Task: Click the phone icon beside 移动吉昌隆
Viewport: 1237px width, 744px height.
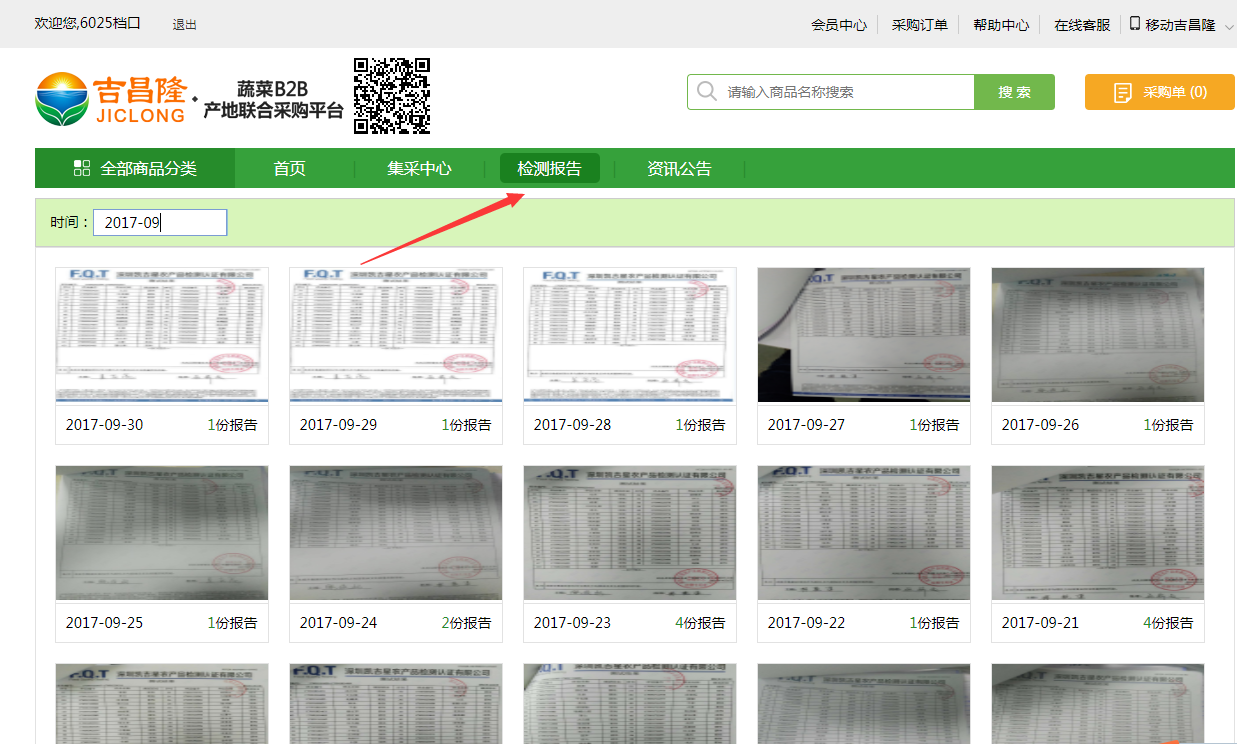Action: tap(1135, 24)
